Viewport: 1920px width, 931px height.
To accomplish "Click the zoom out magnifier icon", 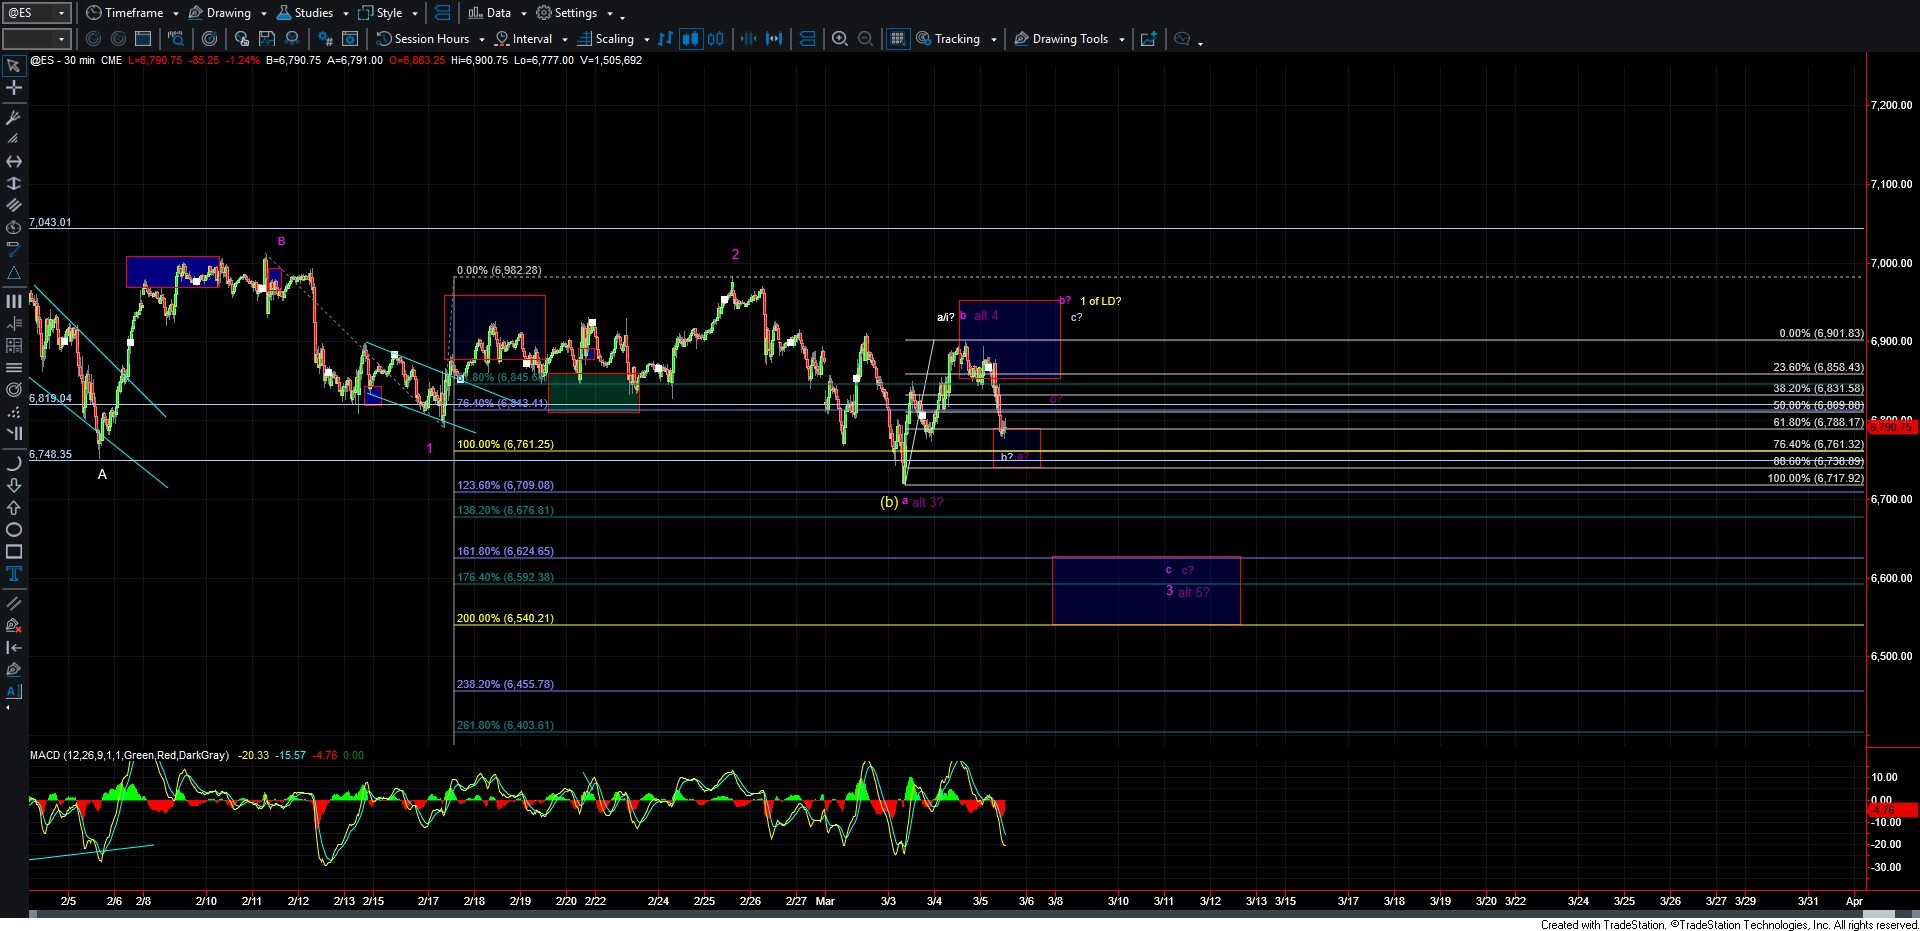I will [866, 39].
